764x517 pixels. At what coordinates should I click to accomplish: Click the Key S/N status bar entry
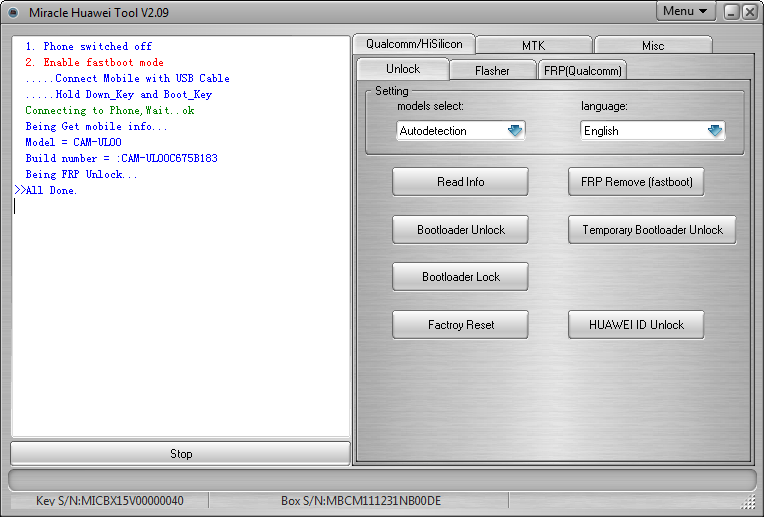[x=110, y=500]
